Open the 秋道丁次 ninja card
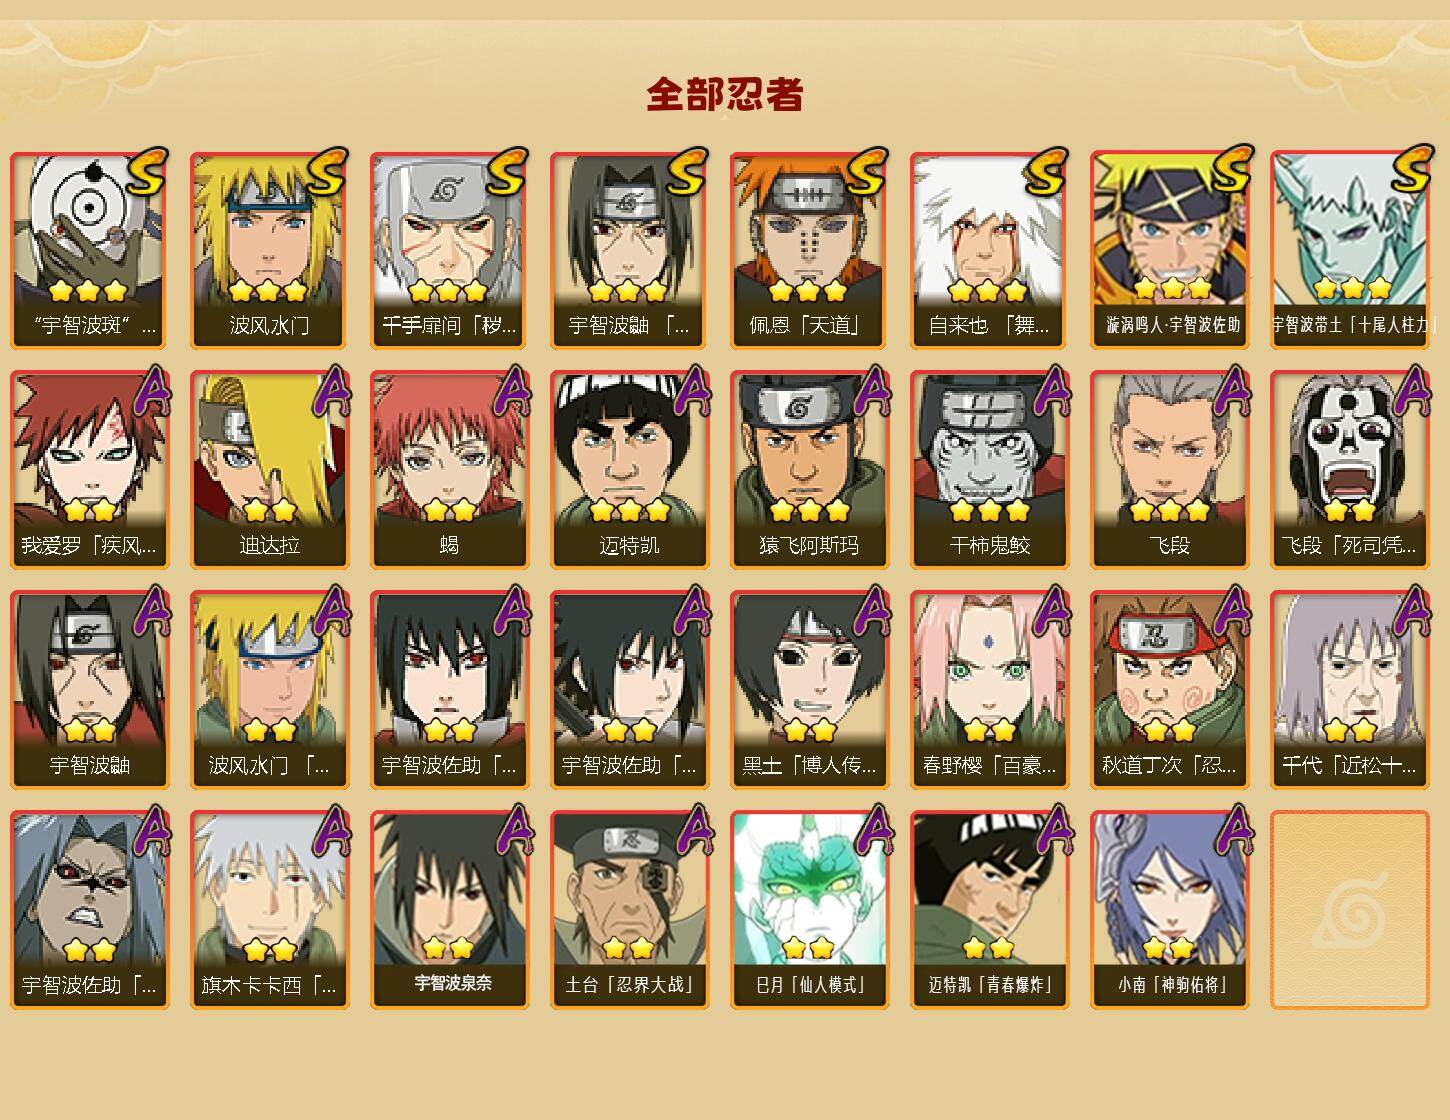 pos(1169,690)
